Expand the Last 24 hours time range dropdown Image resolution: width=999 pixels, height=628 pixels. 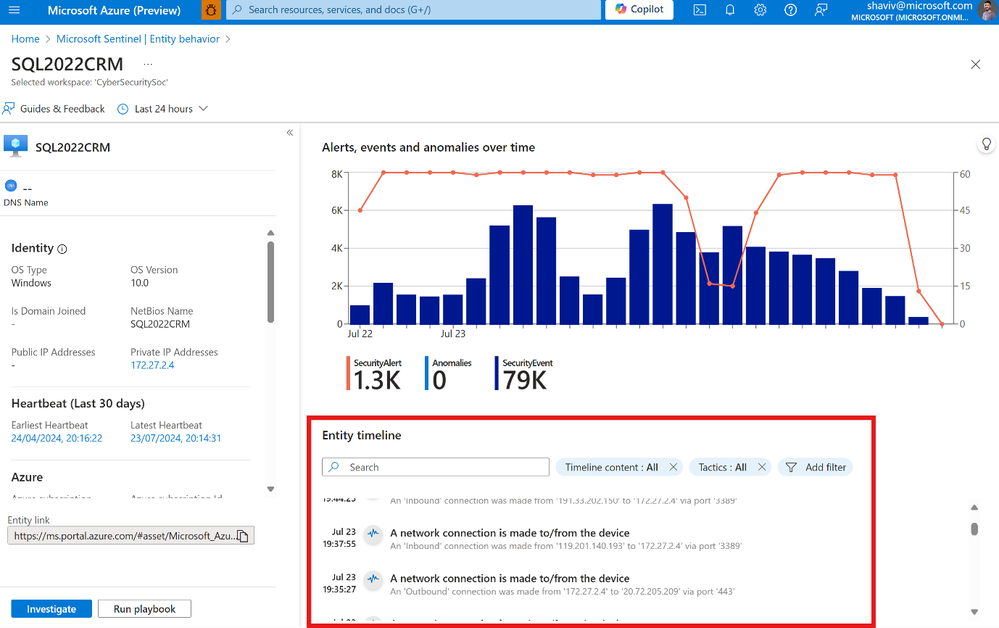coord(163,109)
